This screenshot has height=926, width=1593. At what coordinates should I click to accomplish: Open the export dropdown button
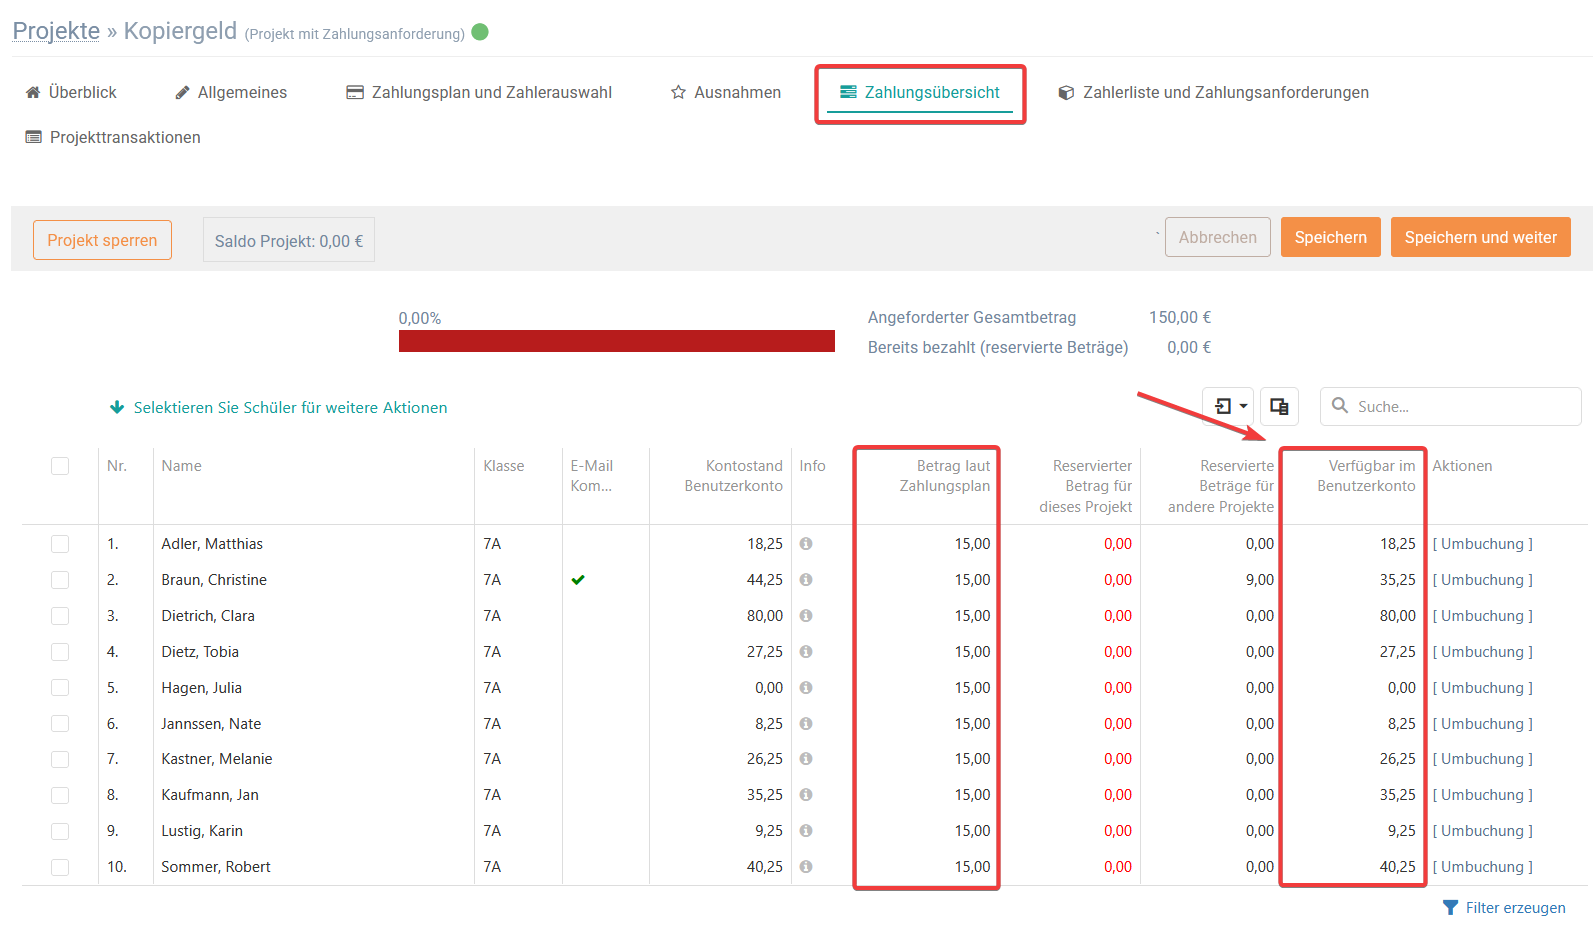pos(1229,406)
